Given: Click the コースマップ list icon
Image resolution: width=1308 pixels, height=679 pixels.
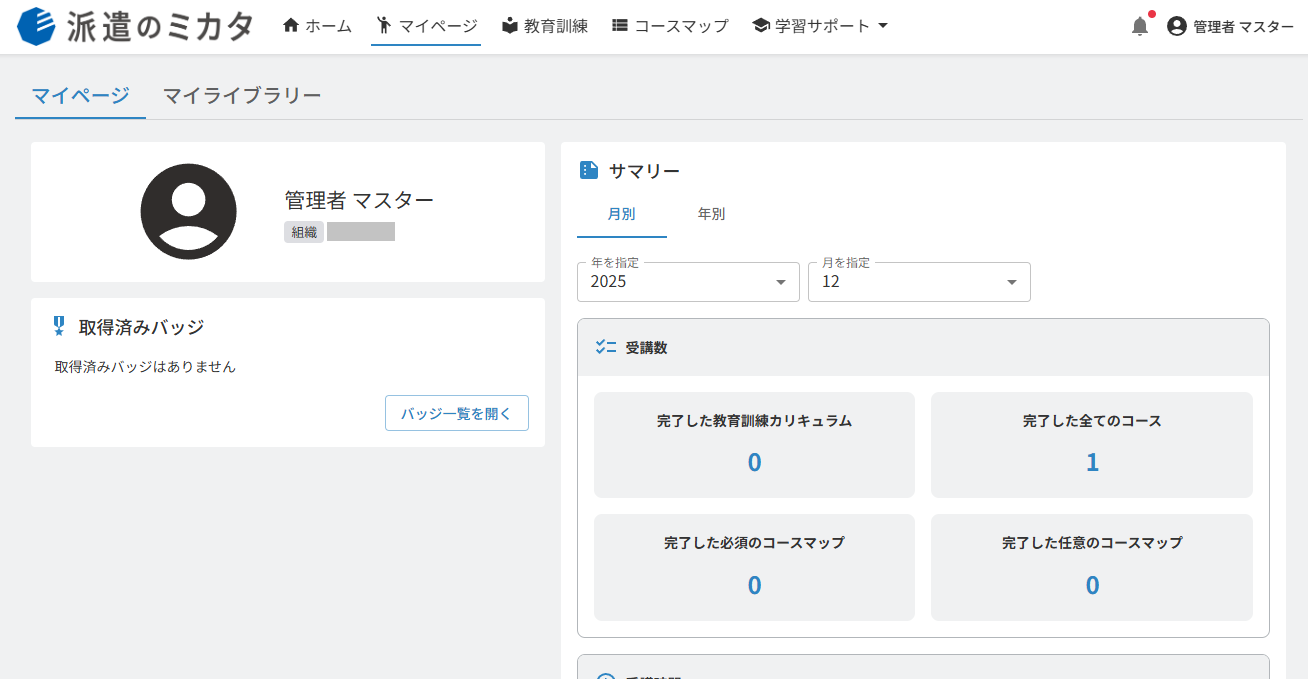Looking at the screenshot, I should (620, 26).
